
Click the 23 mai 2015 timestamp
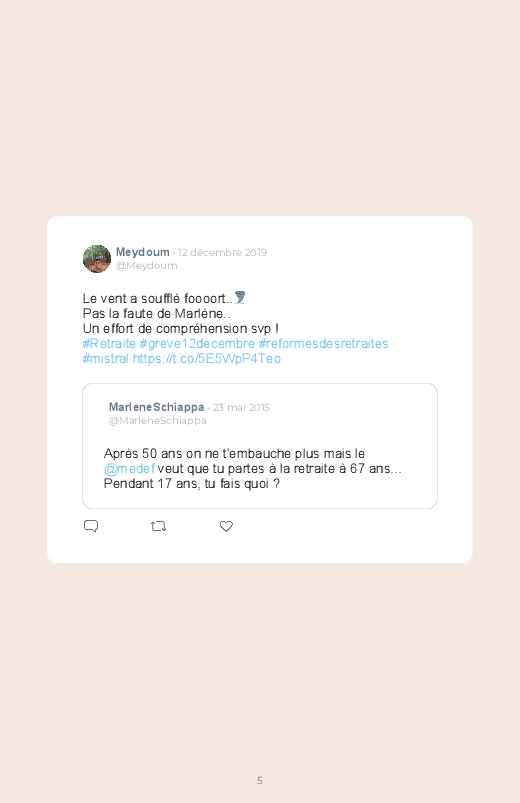(x=241, y=408)
